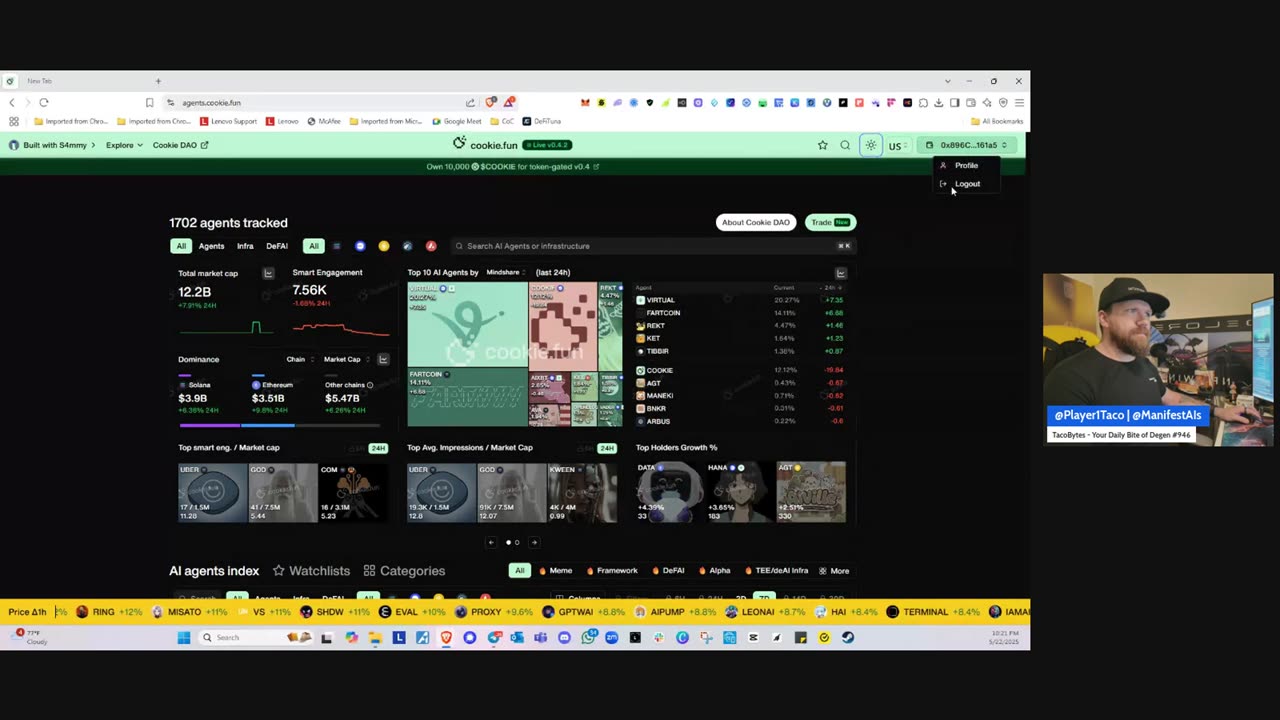Click the cookie.fun logo

tap(485, 145)
